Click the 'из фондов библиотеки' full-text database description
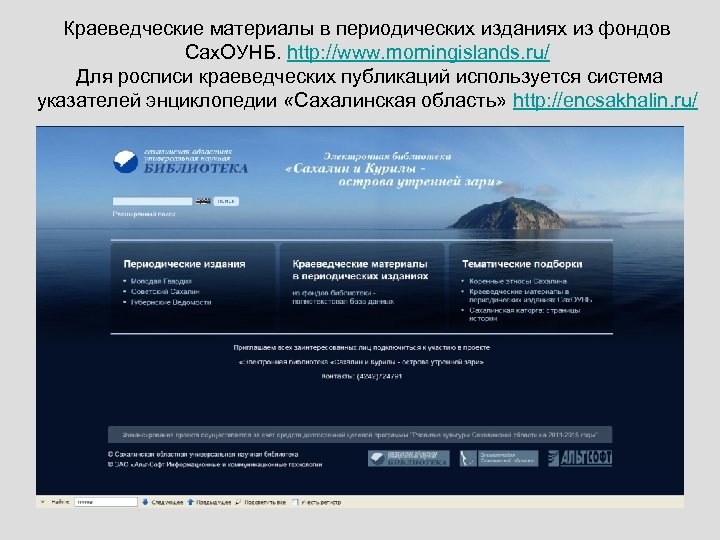The width and height of the screenshot is (720, 540). pos(343,297)
